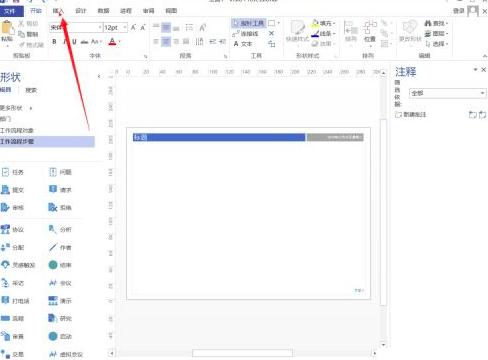This screenshot has width=488, height=360.
Task: Click 新建批注 (New Comment) button
Action: pyautogui.click(x=411, y=114)
